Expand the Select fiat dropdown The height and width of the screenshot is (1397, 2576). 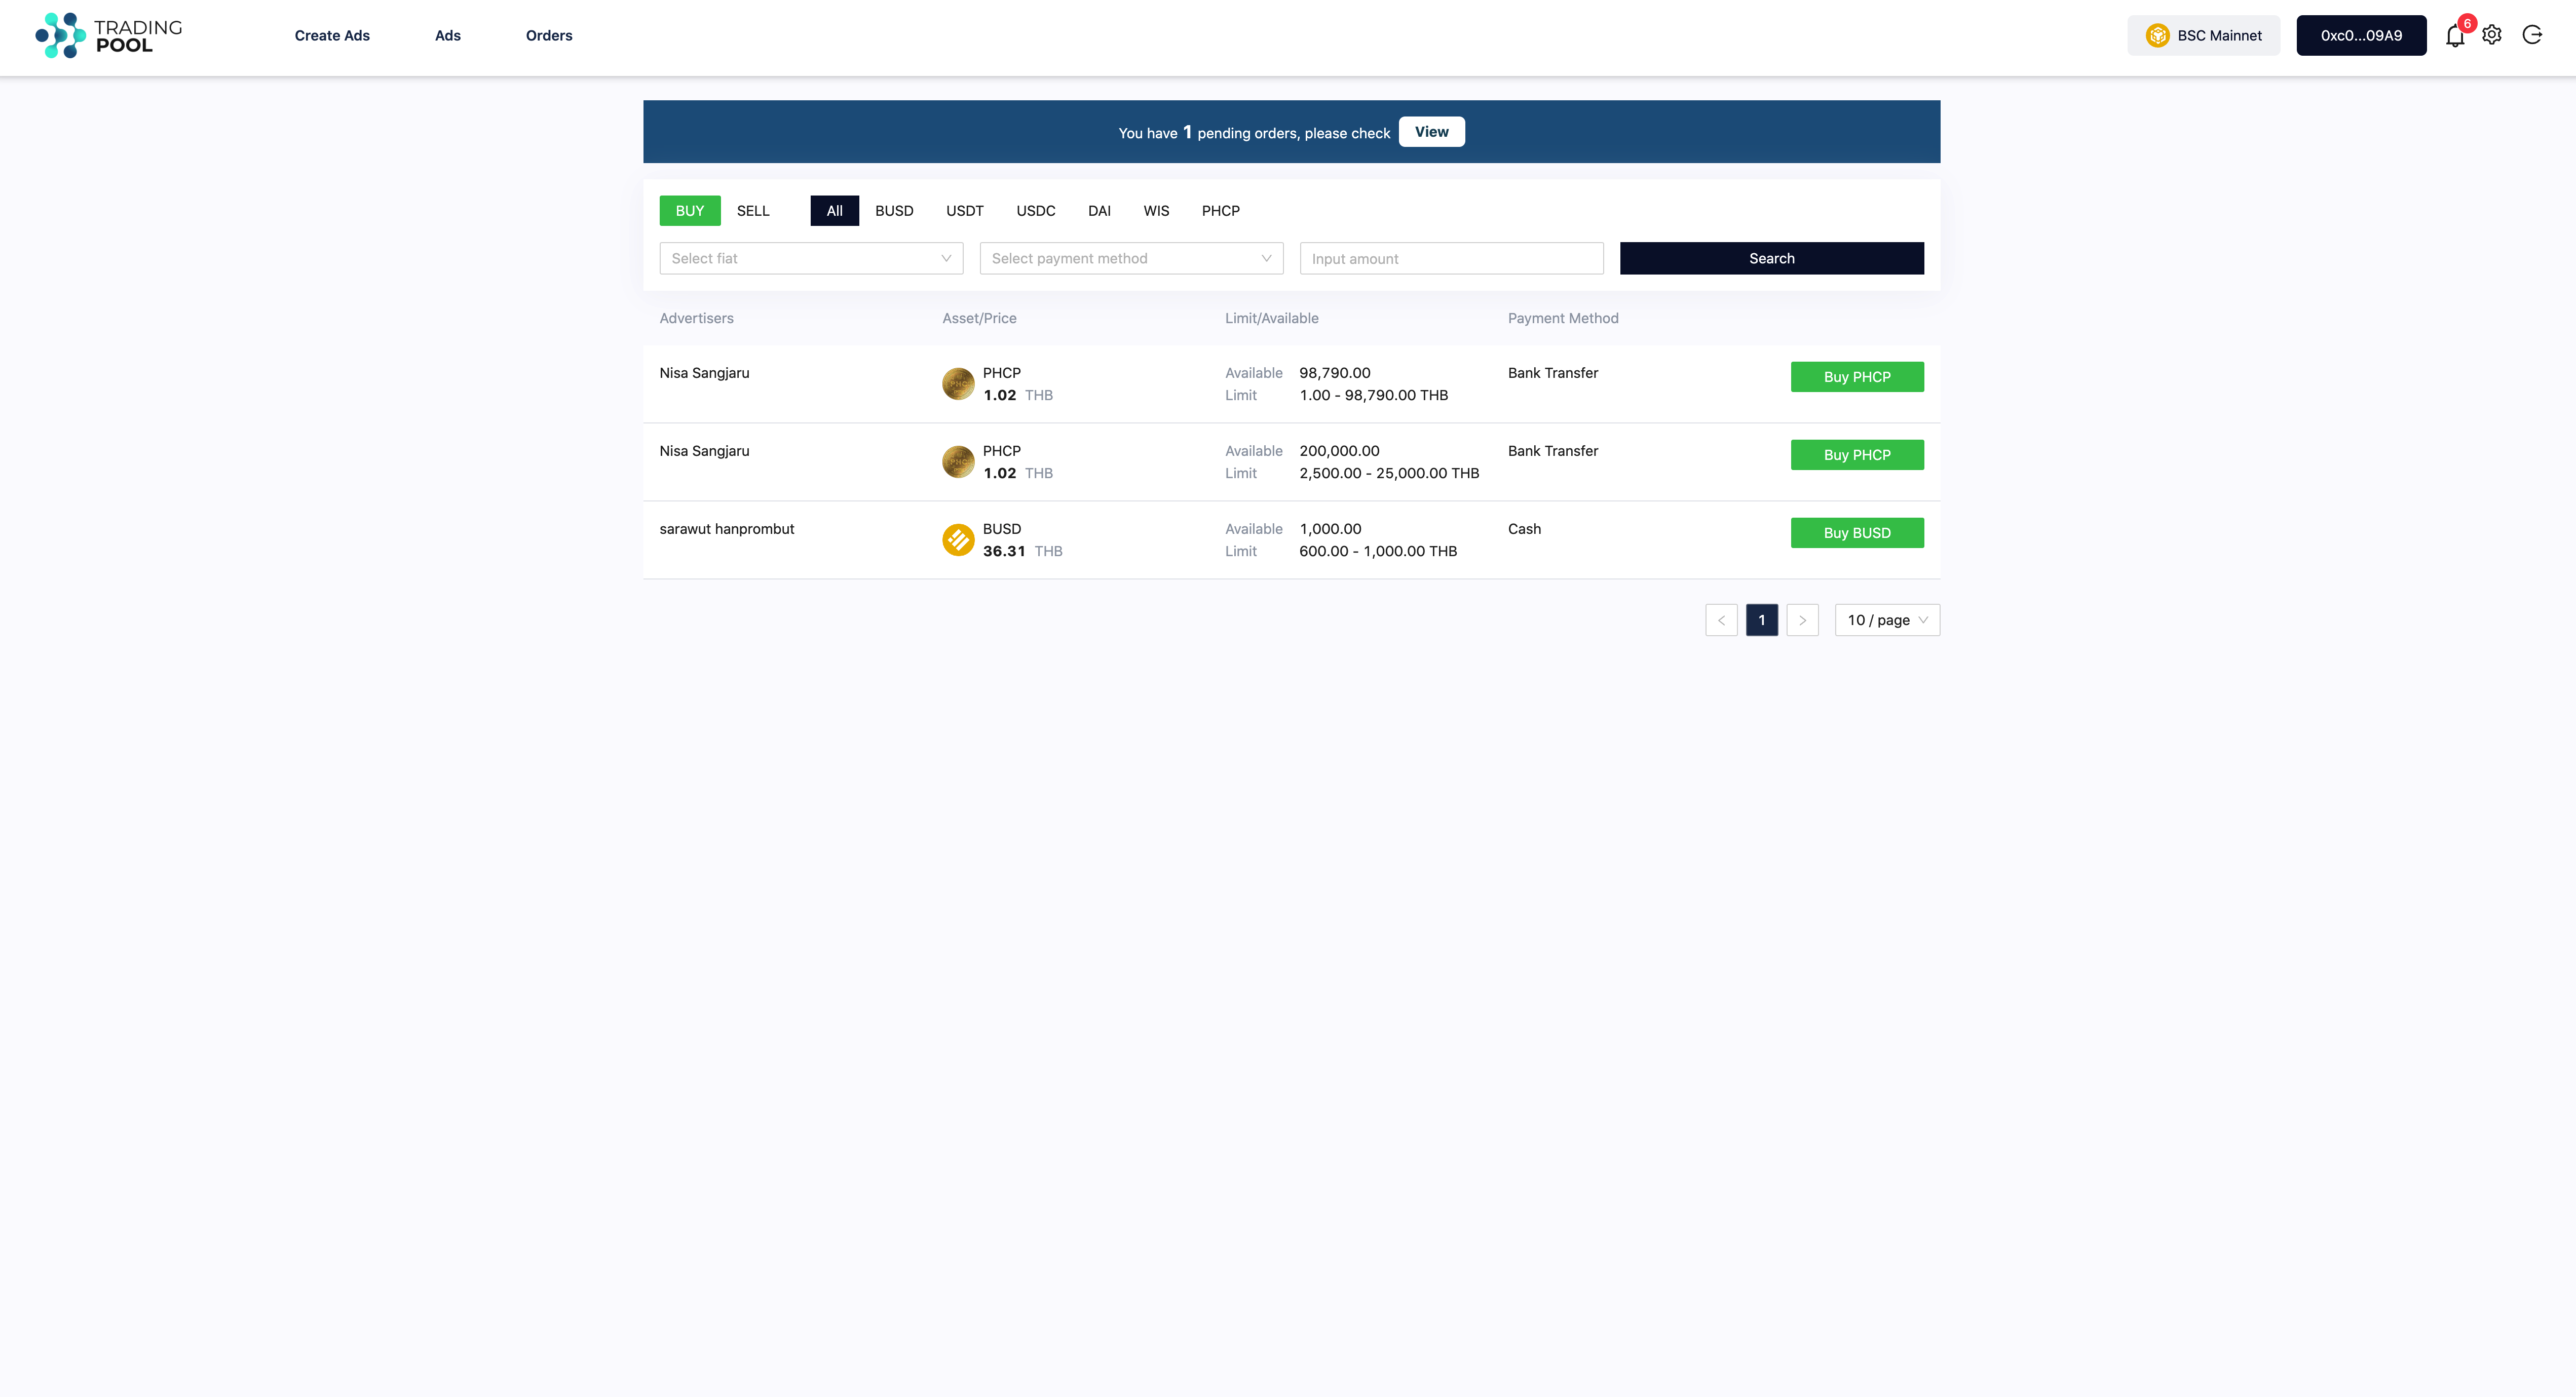coord(810,258)
